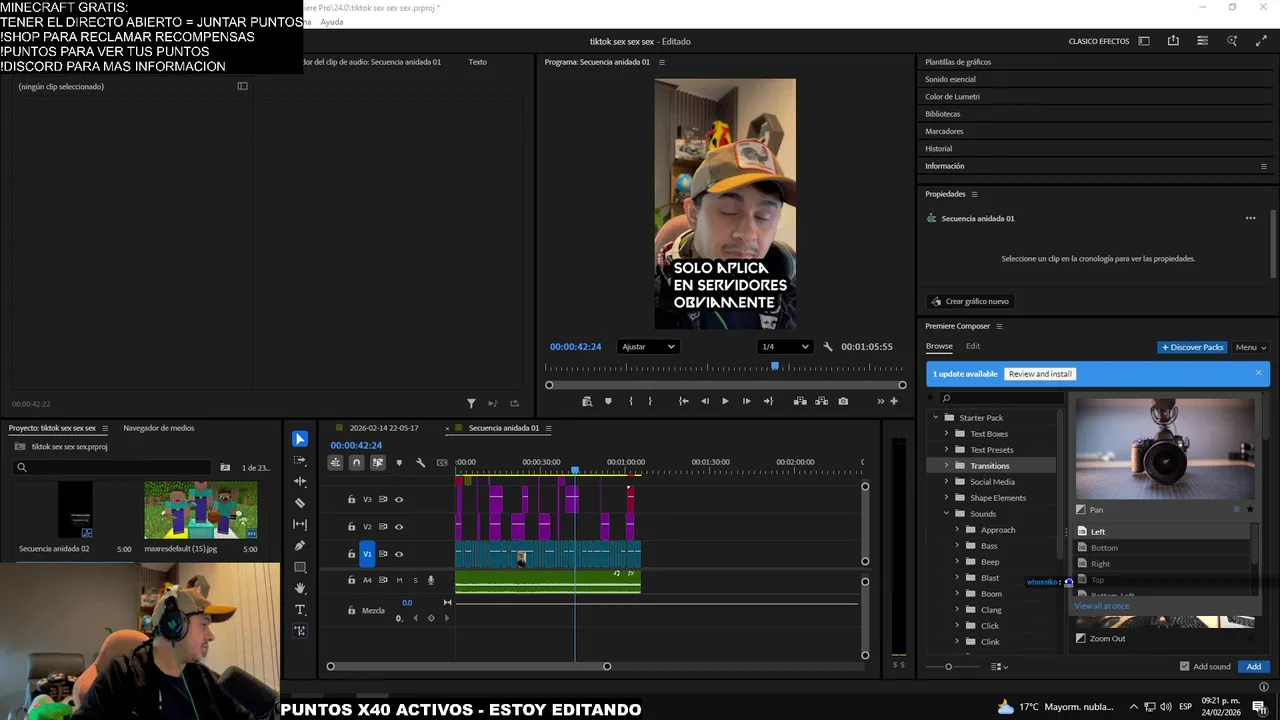Open Program monitor wrench settings

tap(828, 347)
